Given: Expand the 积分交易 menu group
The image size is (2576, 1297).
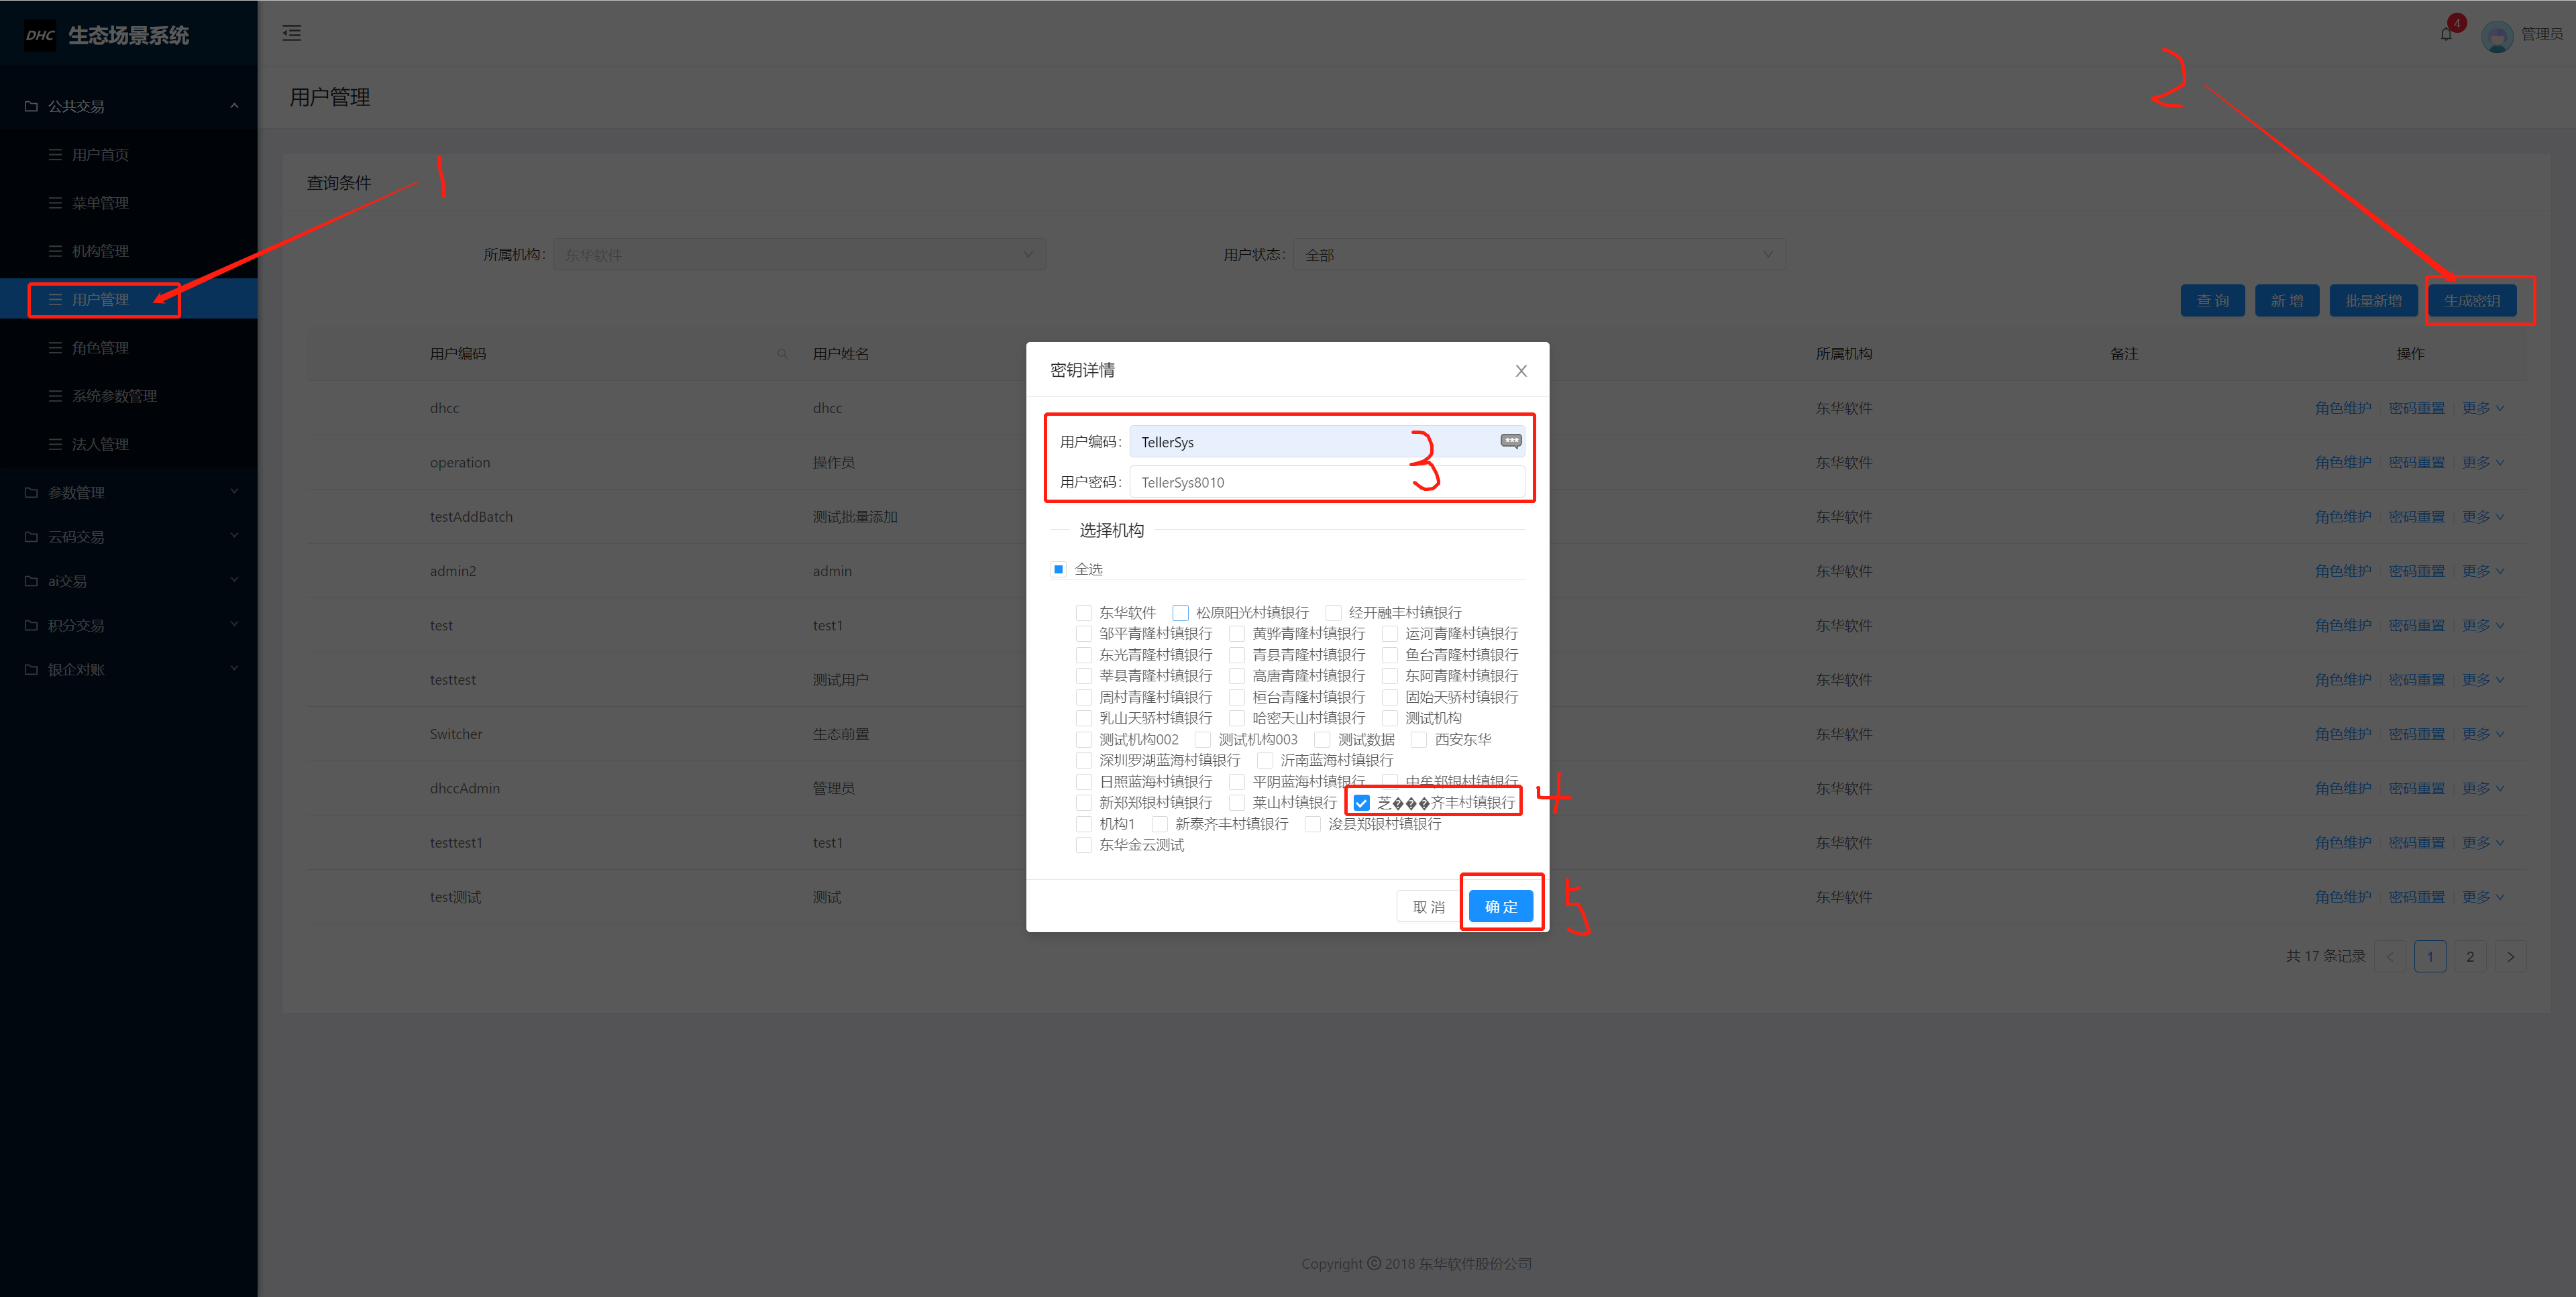Looking at the screenshot, I should click(129, 625).
